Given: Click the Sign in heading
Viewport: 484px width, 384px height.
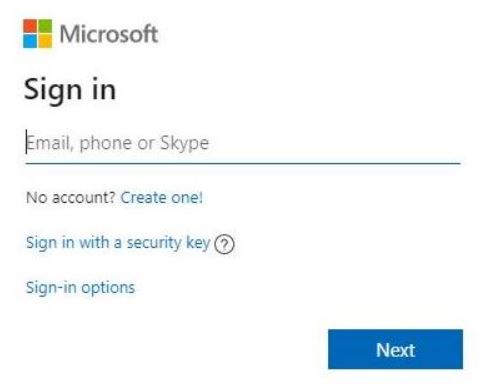Looking at the screenshot, I should pyautogui.click(x=70, y=90).
